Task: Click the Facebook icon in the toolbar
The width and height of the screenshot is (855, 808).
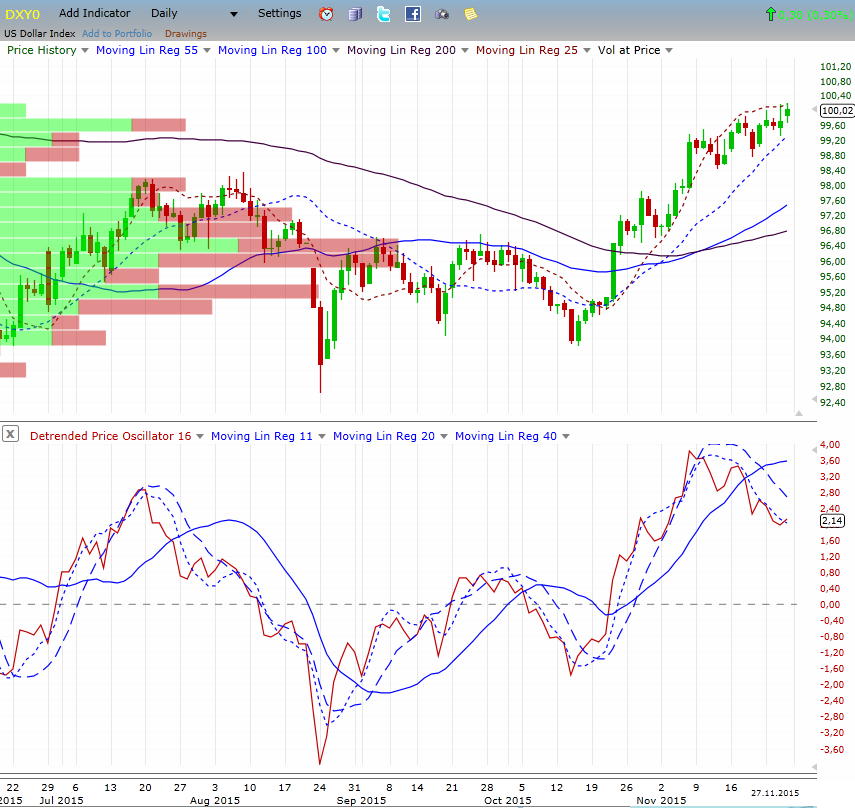Action: [411, 13]
